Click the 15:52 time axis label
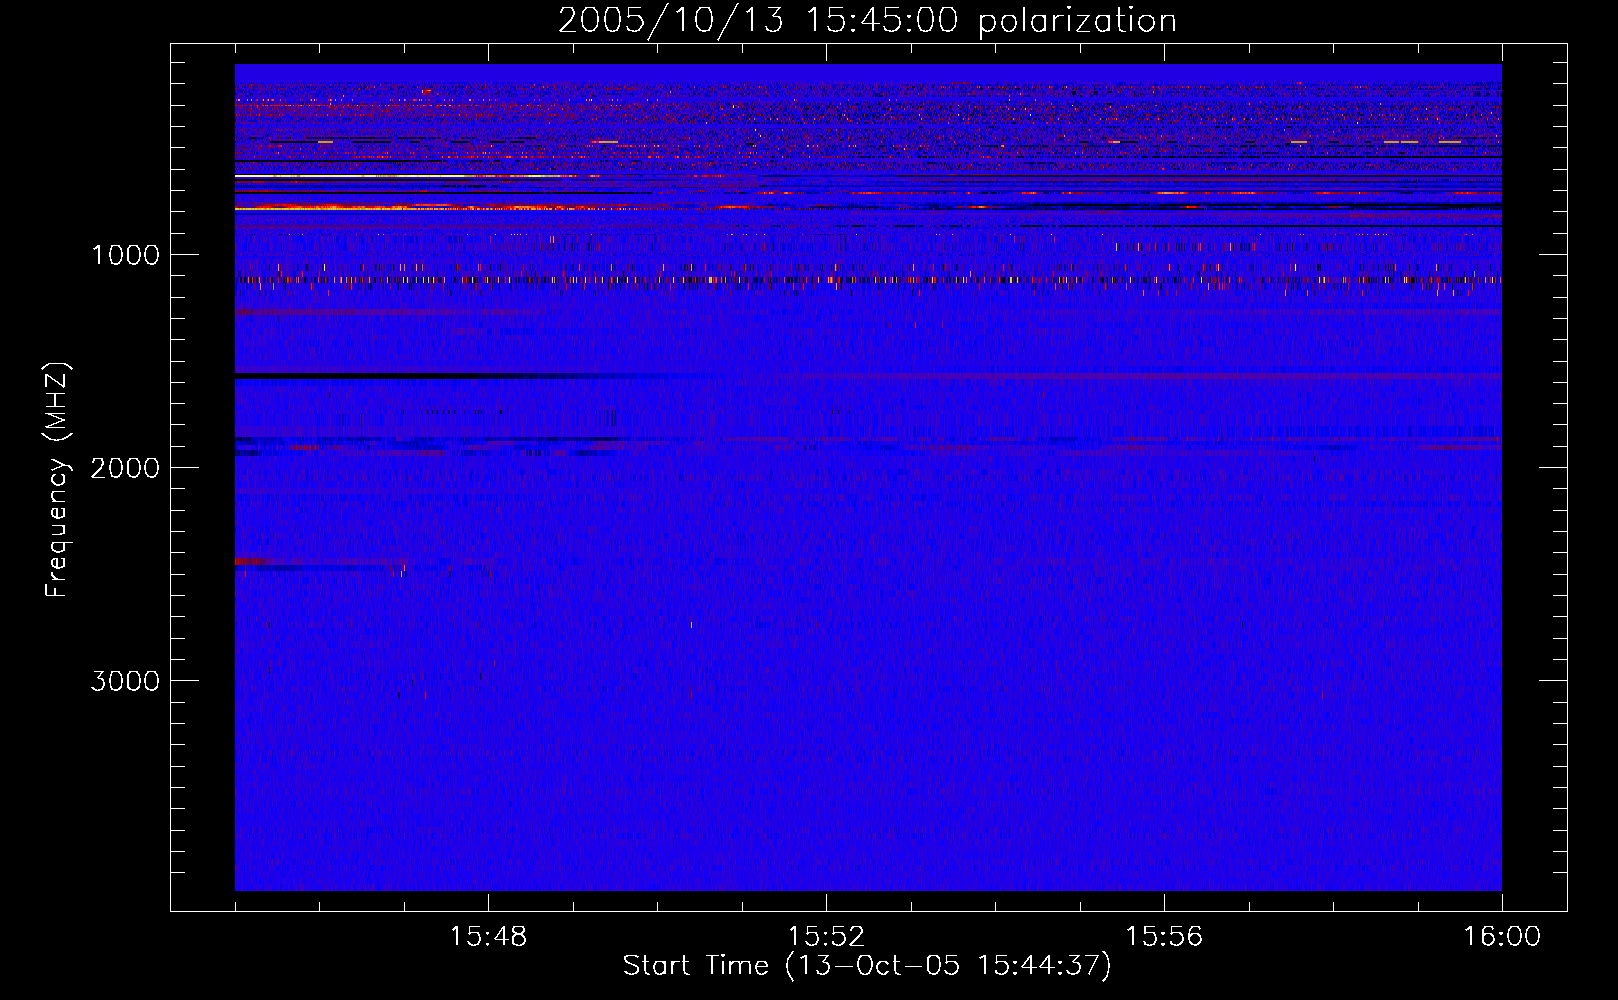 click(826, 937)
